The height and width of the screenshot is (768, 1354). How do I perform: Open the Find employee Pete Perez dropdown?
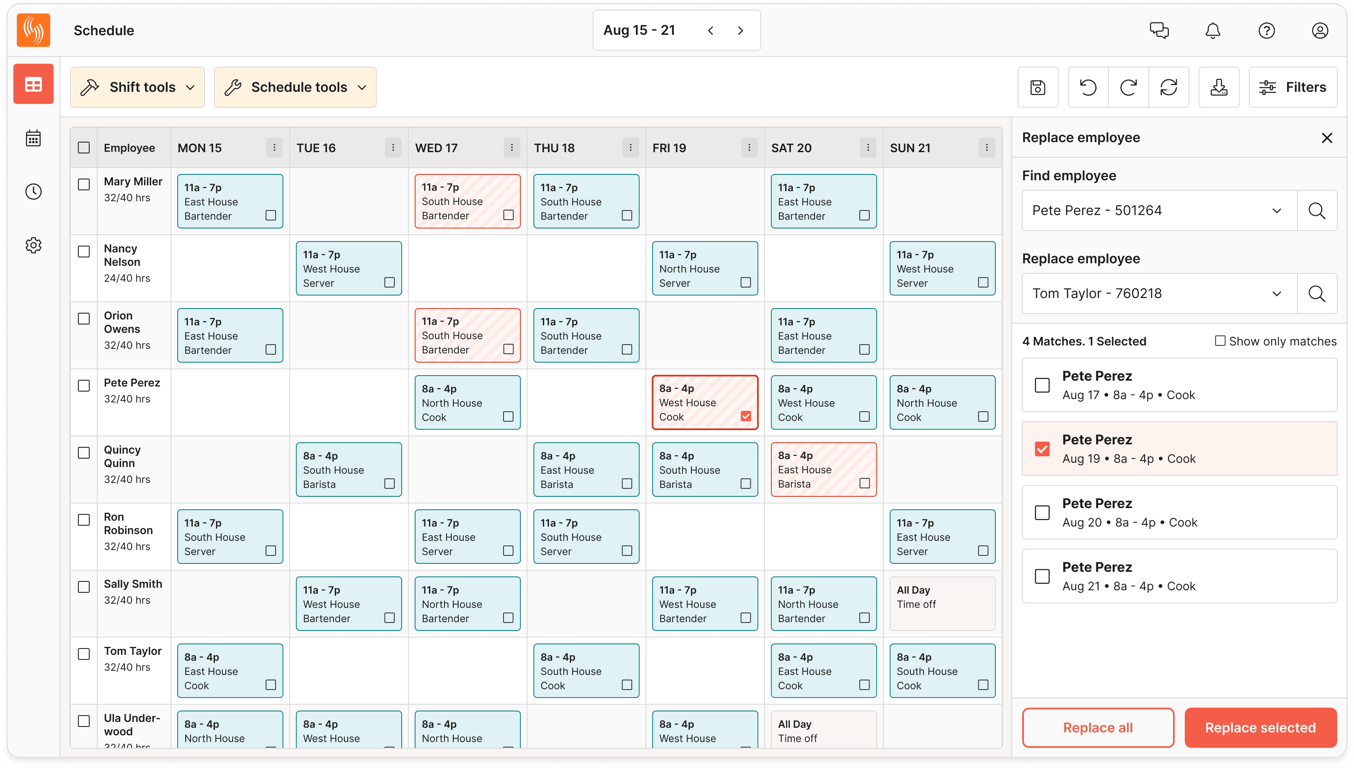pyautogui.click(x=1159, y=211)
